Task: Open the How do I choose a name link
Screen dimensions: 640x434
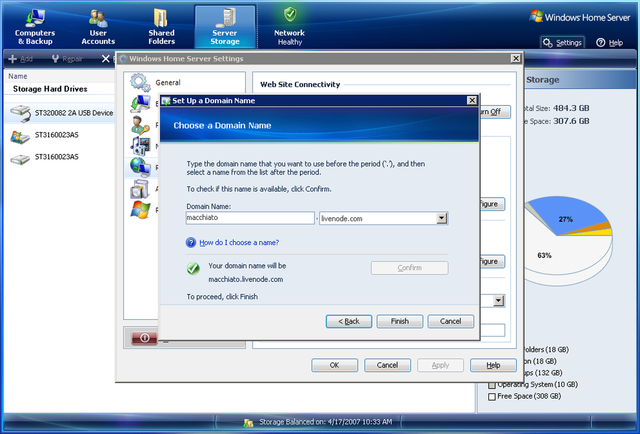Action: pos(239,243)
